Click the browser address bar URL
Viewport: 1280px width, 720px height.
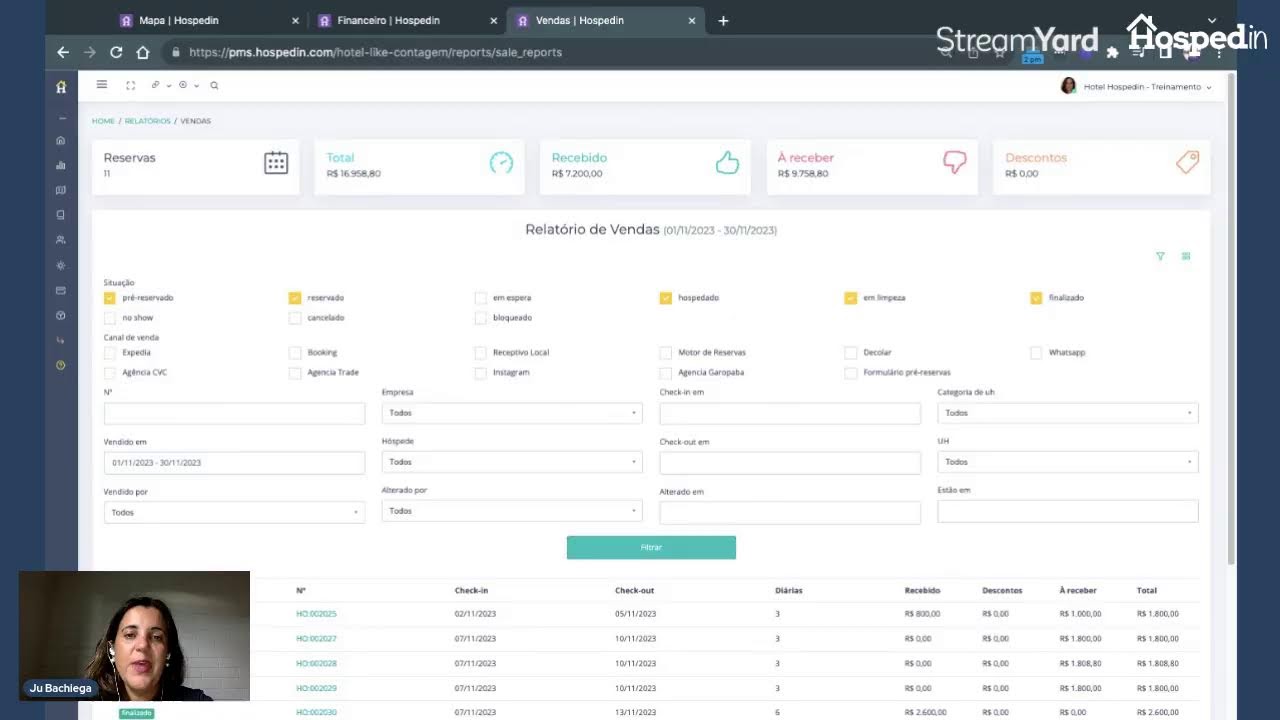(375, 52)
